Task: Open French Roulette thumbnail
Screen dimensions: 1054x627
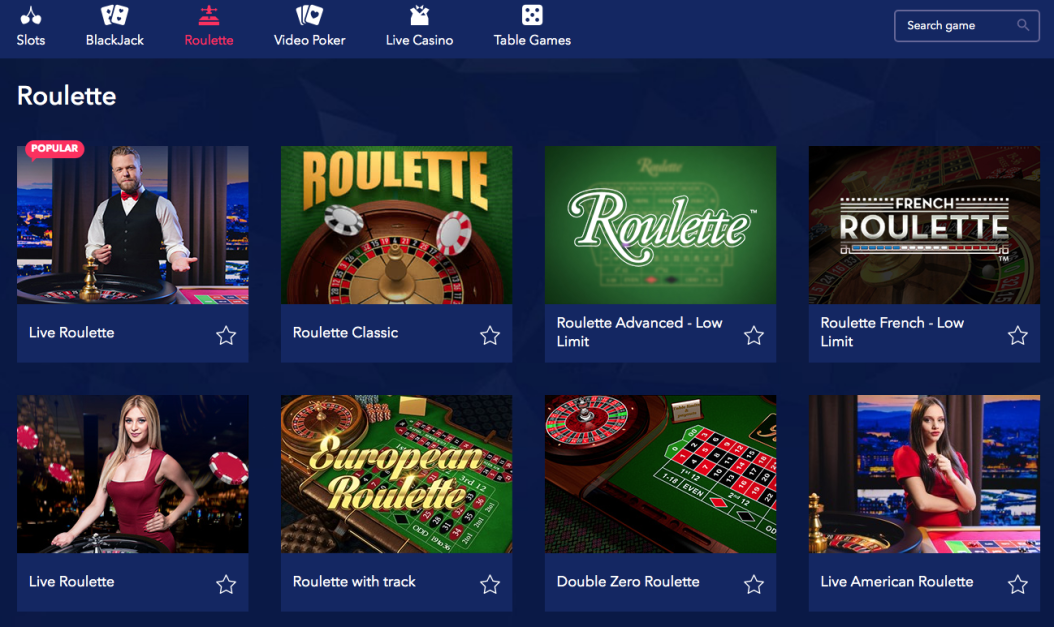Action: point(924,225)
